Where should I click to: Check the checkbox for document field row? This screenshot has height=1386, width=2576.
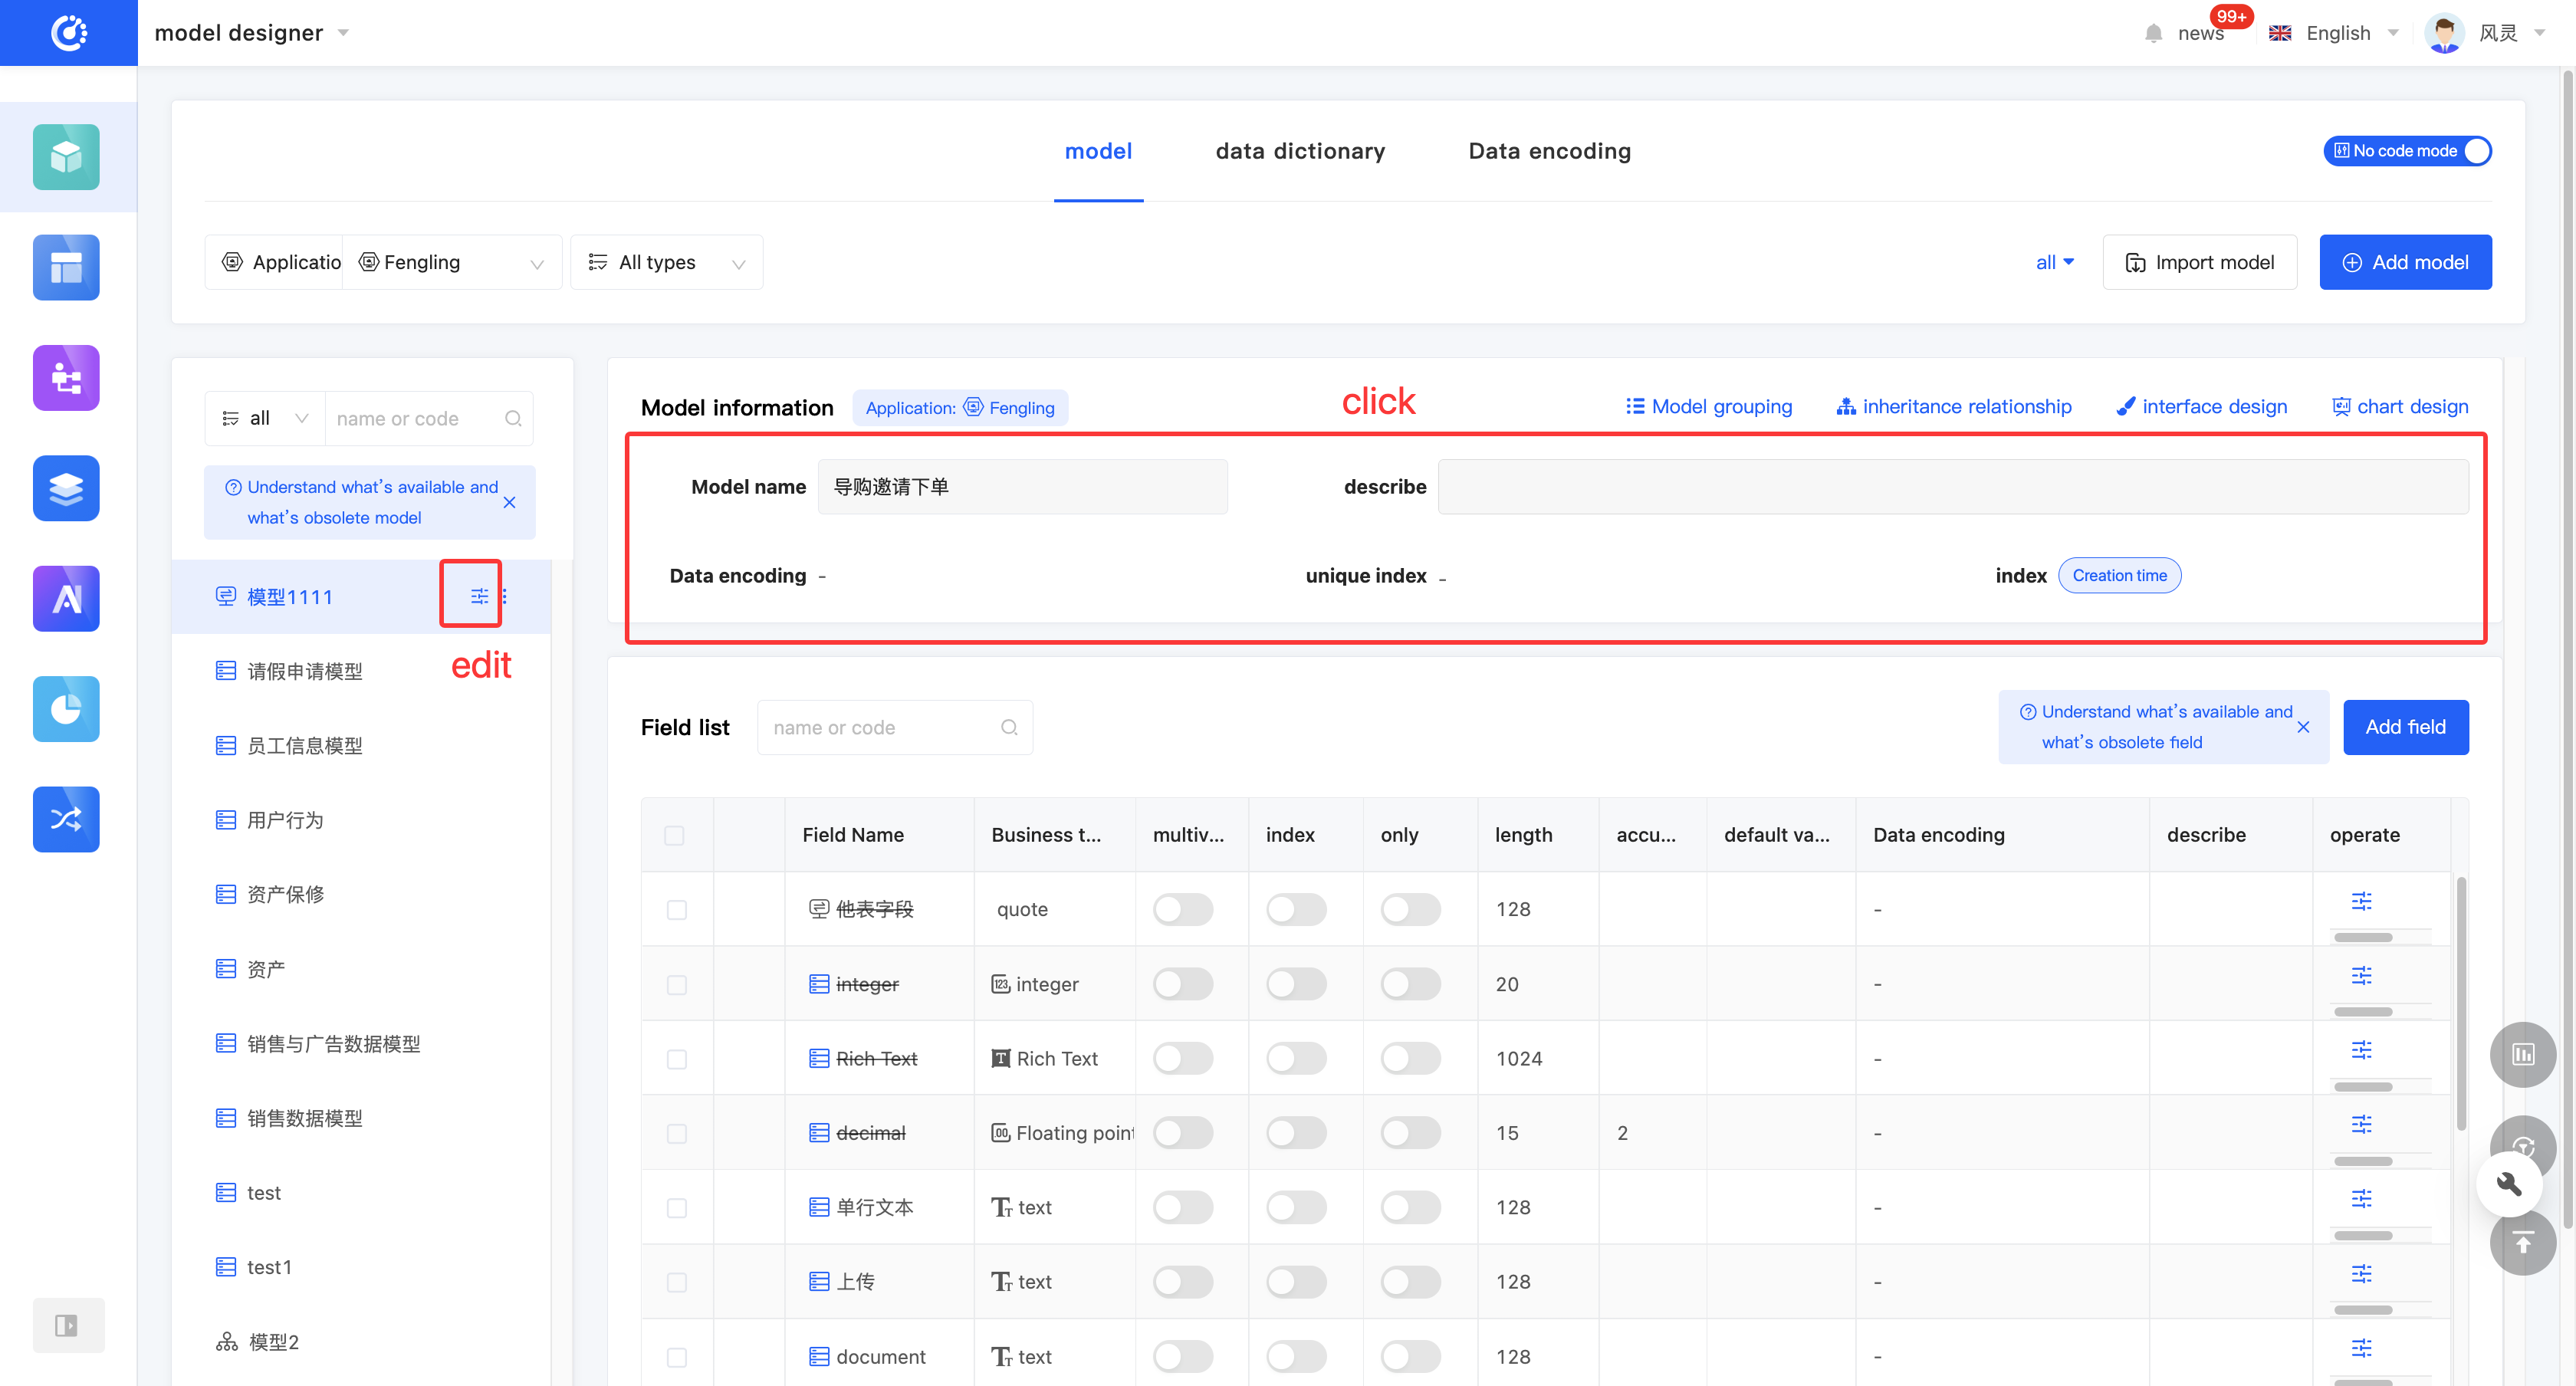coord(677,1357)
